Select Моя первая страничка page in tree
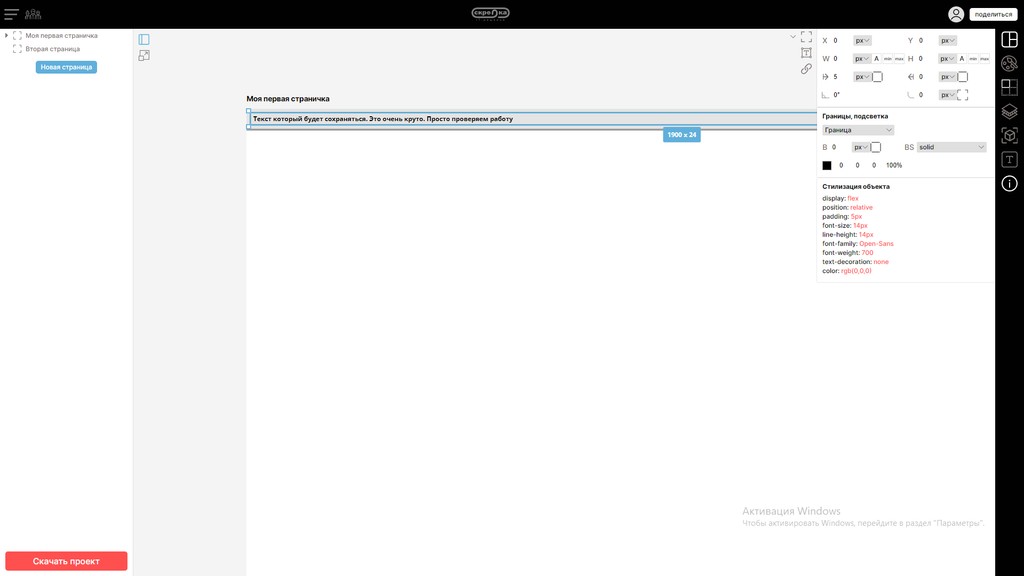This screenshot has height=576, width=1024. pyautogui.click(x=61, y=36)
